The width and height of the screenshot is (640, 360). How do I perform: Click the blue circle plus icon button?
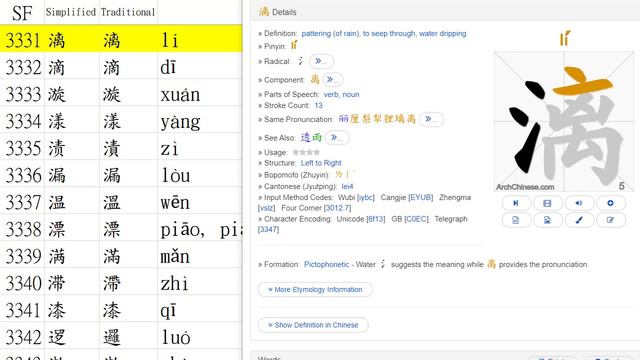click(x=611, y=203)
